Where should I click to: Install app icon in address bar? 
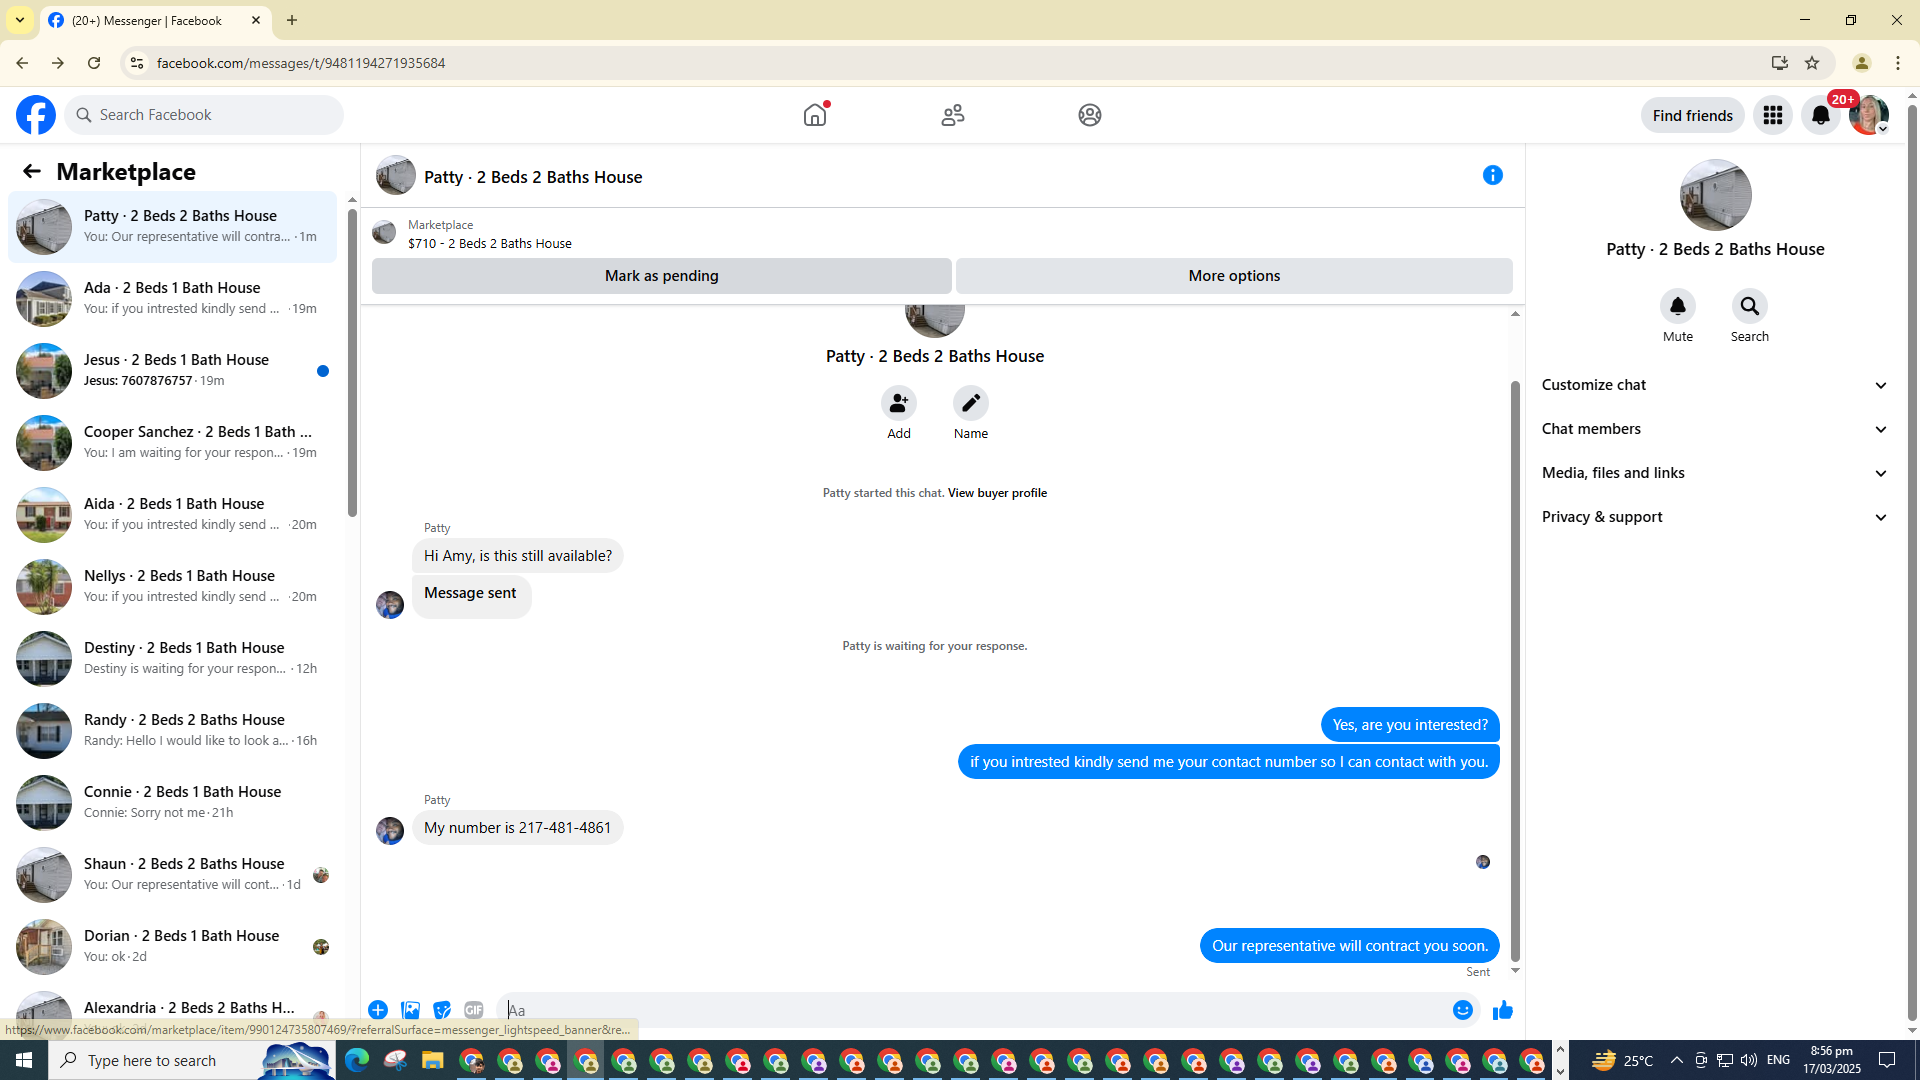click(x=1780, y=63)
